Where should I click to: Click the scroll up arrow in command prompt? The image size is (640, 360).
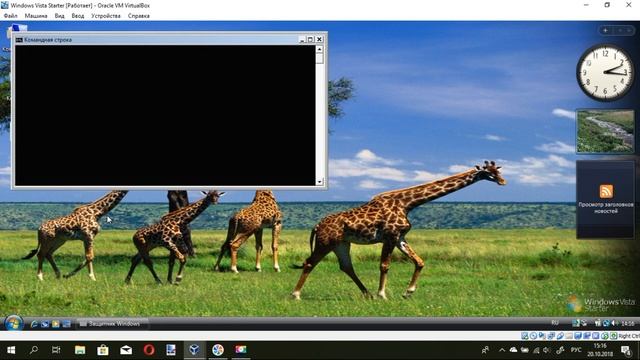pyautogui.click(x=320, y=49)
